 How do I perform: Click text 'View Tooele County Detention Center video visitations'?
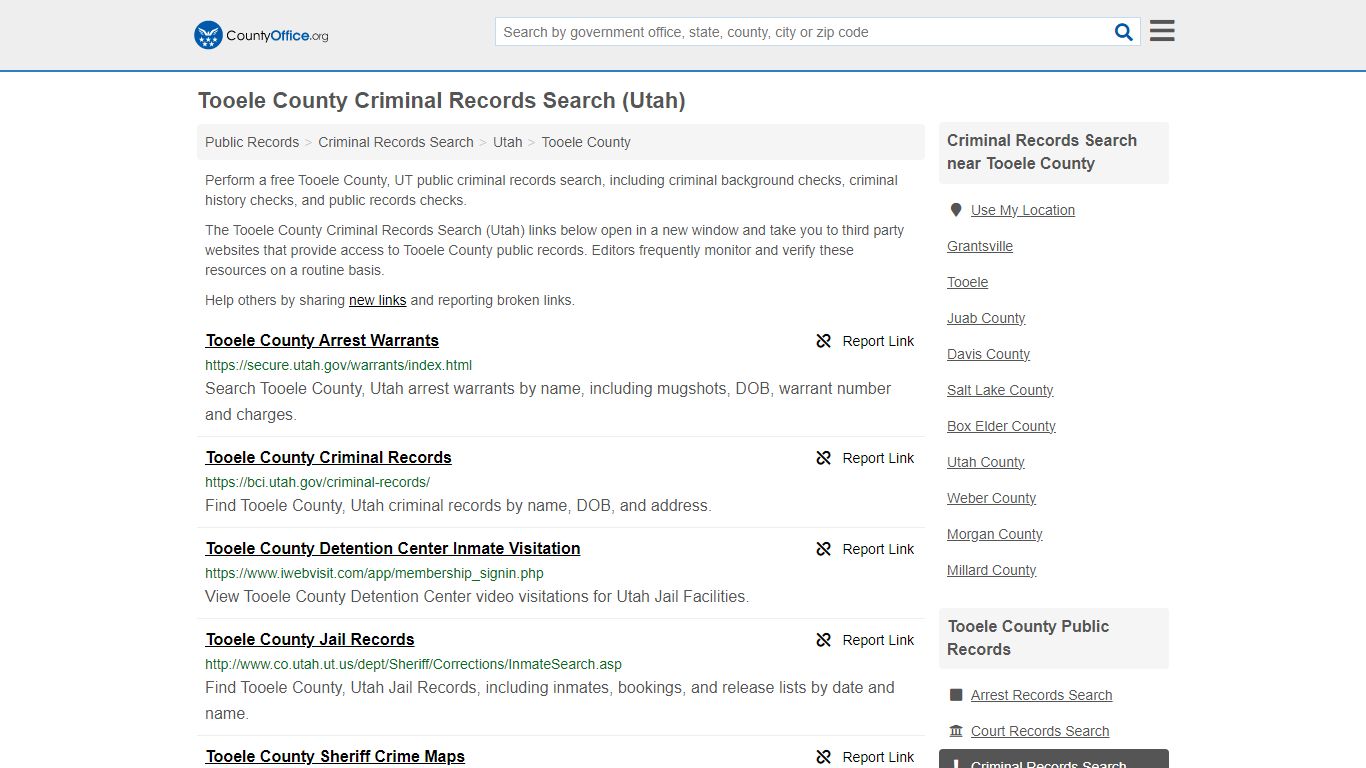coord(477,597)
